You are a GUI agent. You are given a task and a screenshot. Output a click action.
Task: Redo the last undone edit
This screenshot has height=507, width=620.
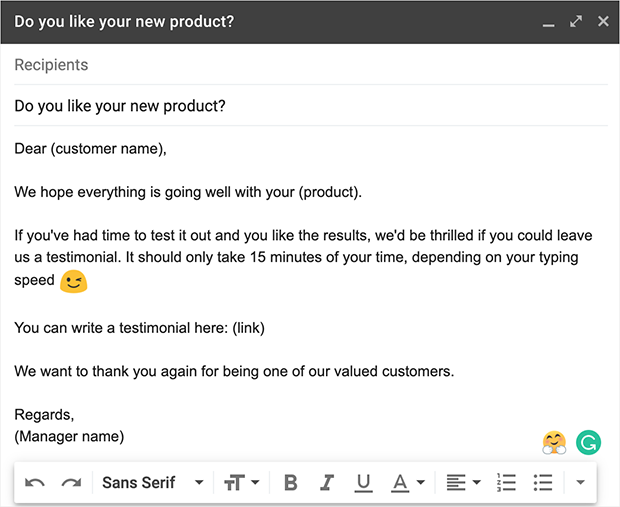tap(71, 483)
